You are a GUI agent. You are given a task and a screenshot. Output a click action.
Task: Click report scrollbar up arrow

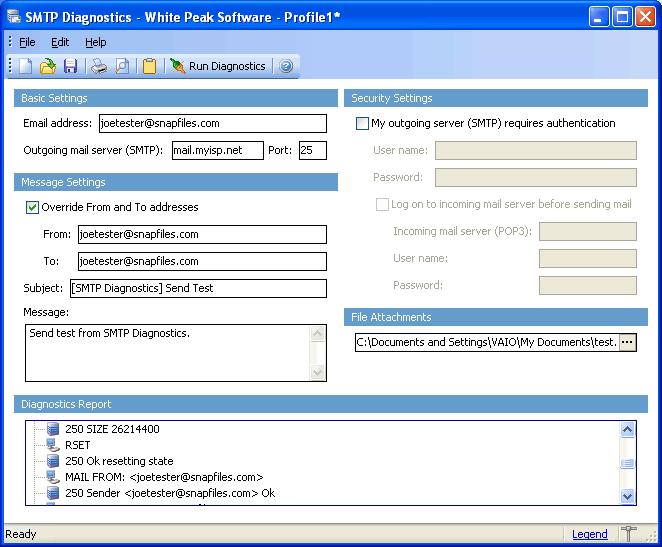(x=627, y=430)
